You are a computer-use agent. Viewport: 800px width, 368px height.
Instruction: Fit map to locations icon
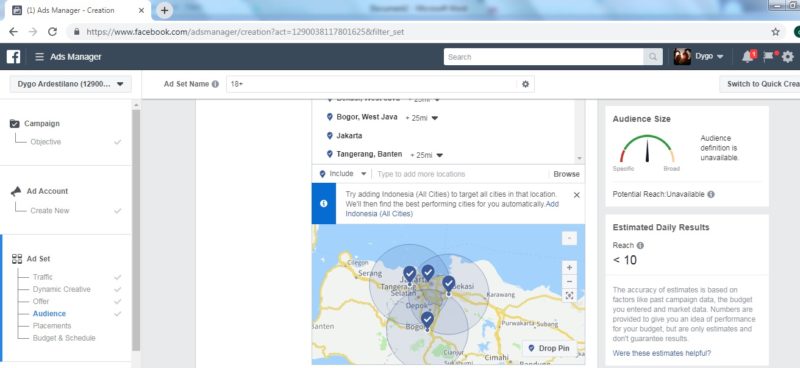(x=569, y=296)
